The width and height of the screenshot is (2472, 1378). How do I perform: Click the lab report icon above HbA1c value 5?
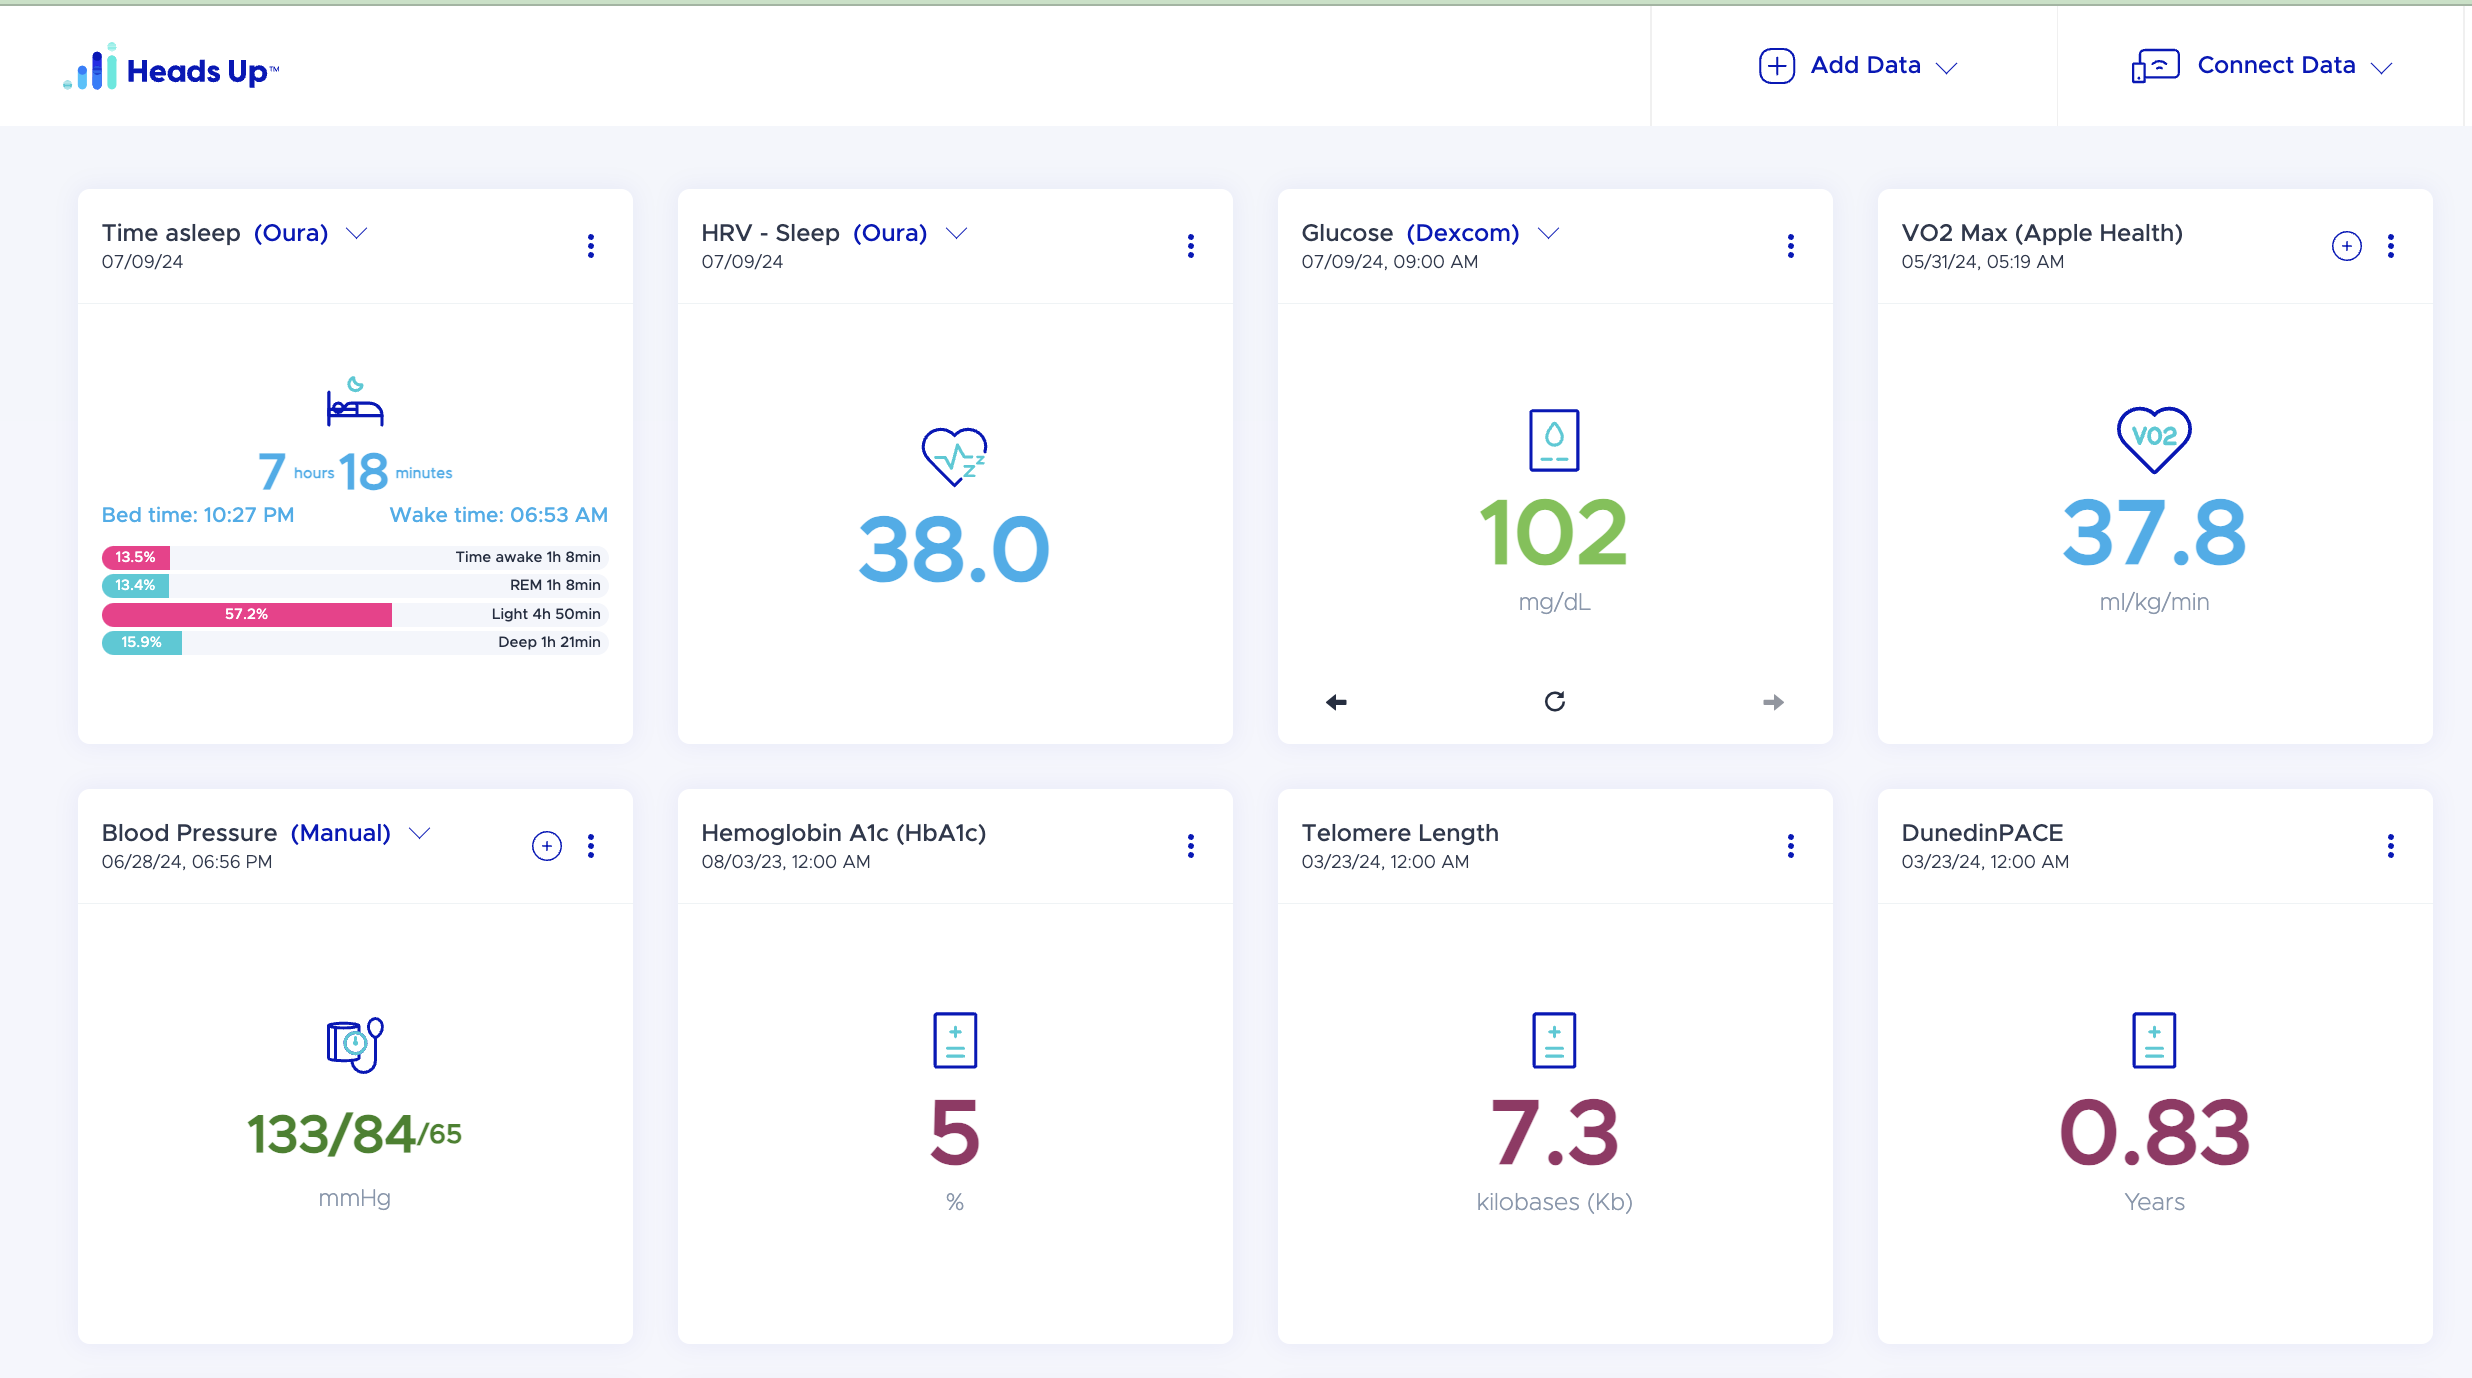(x=955, y=1040)
